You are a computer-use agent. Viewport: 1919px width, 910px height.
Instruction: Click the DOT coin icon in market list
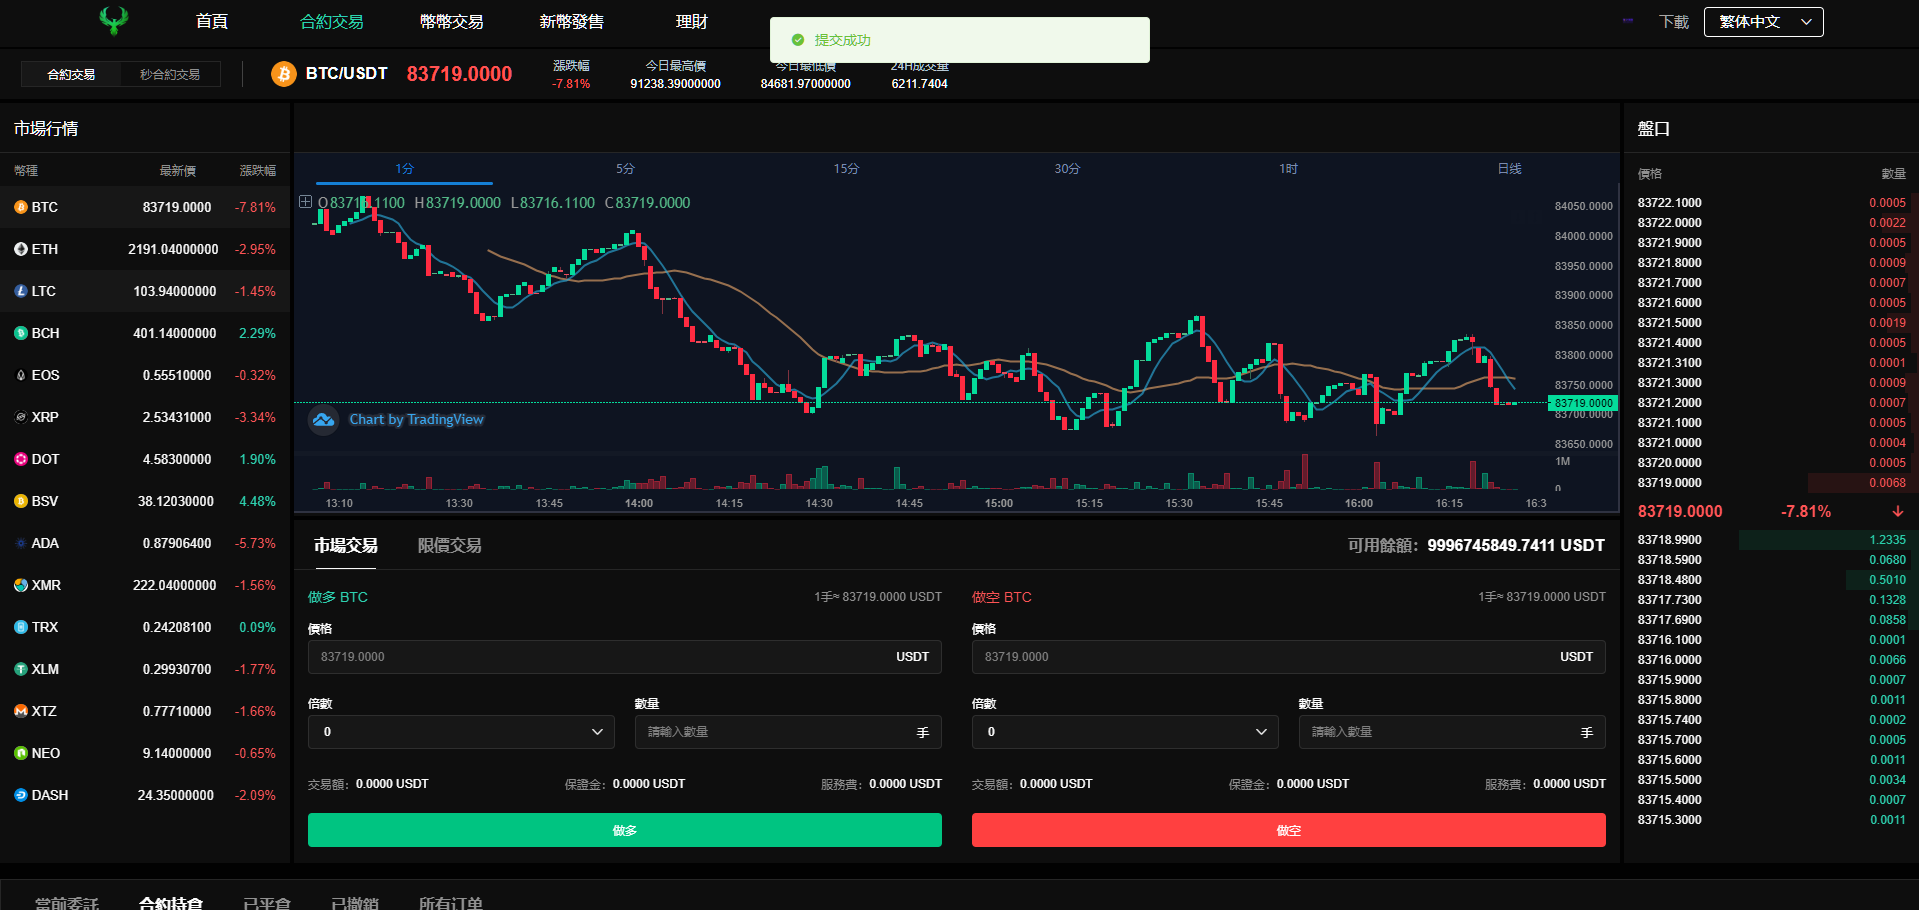tap(21, 459)
